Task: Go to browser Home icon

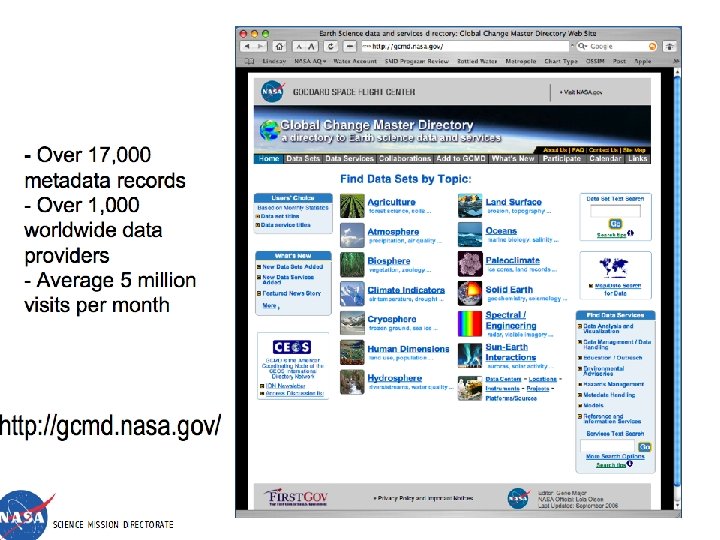Action: [x=279, y=46]
